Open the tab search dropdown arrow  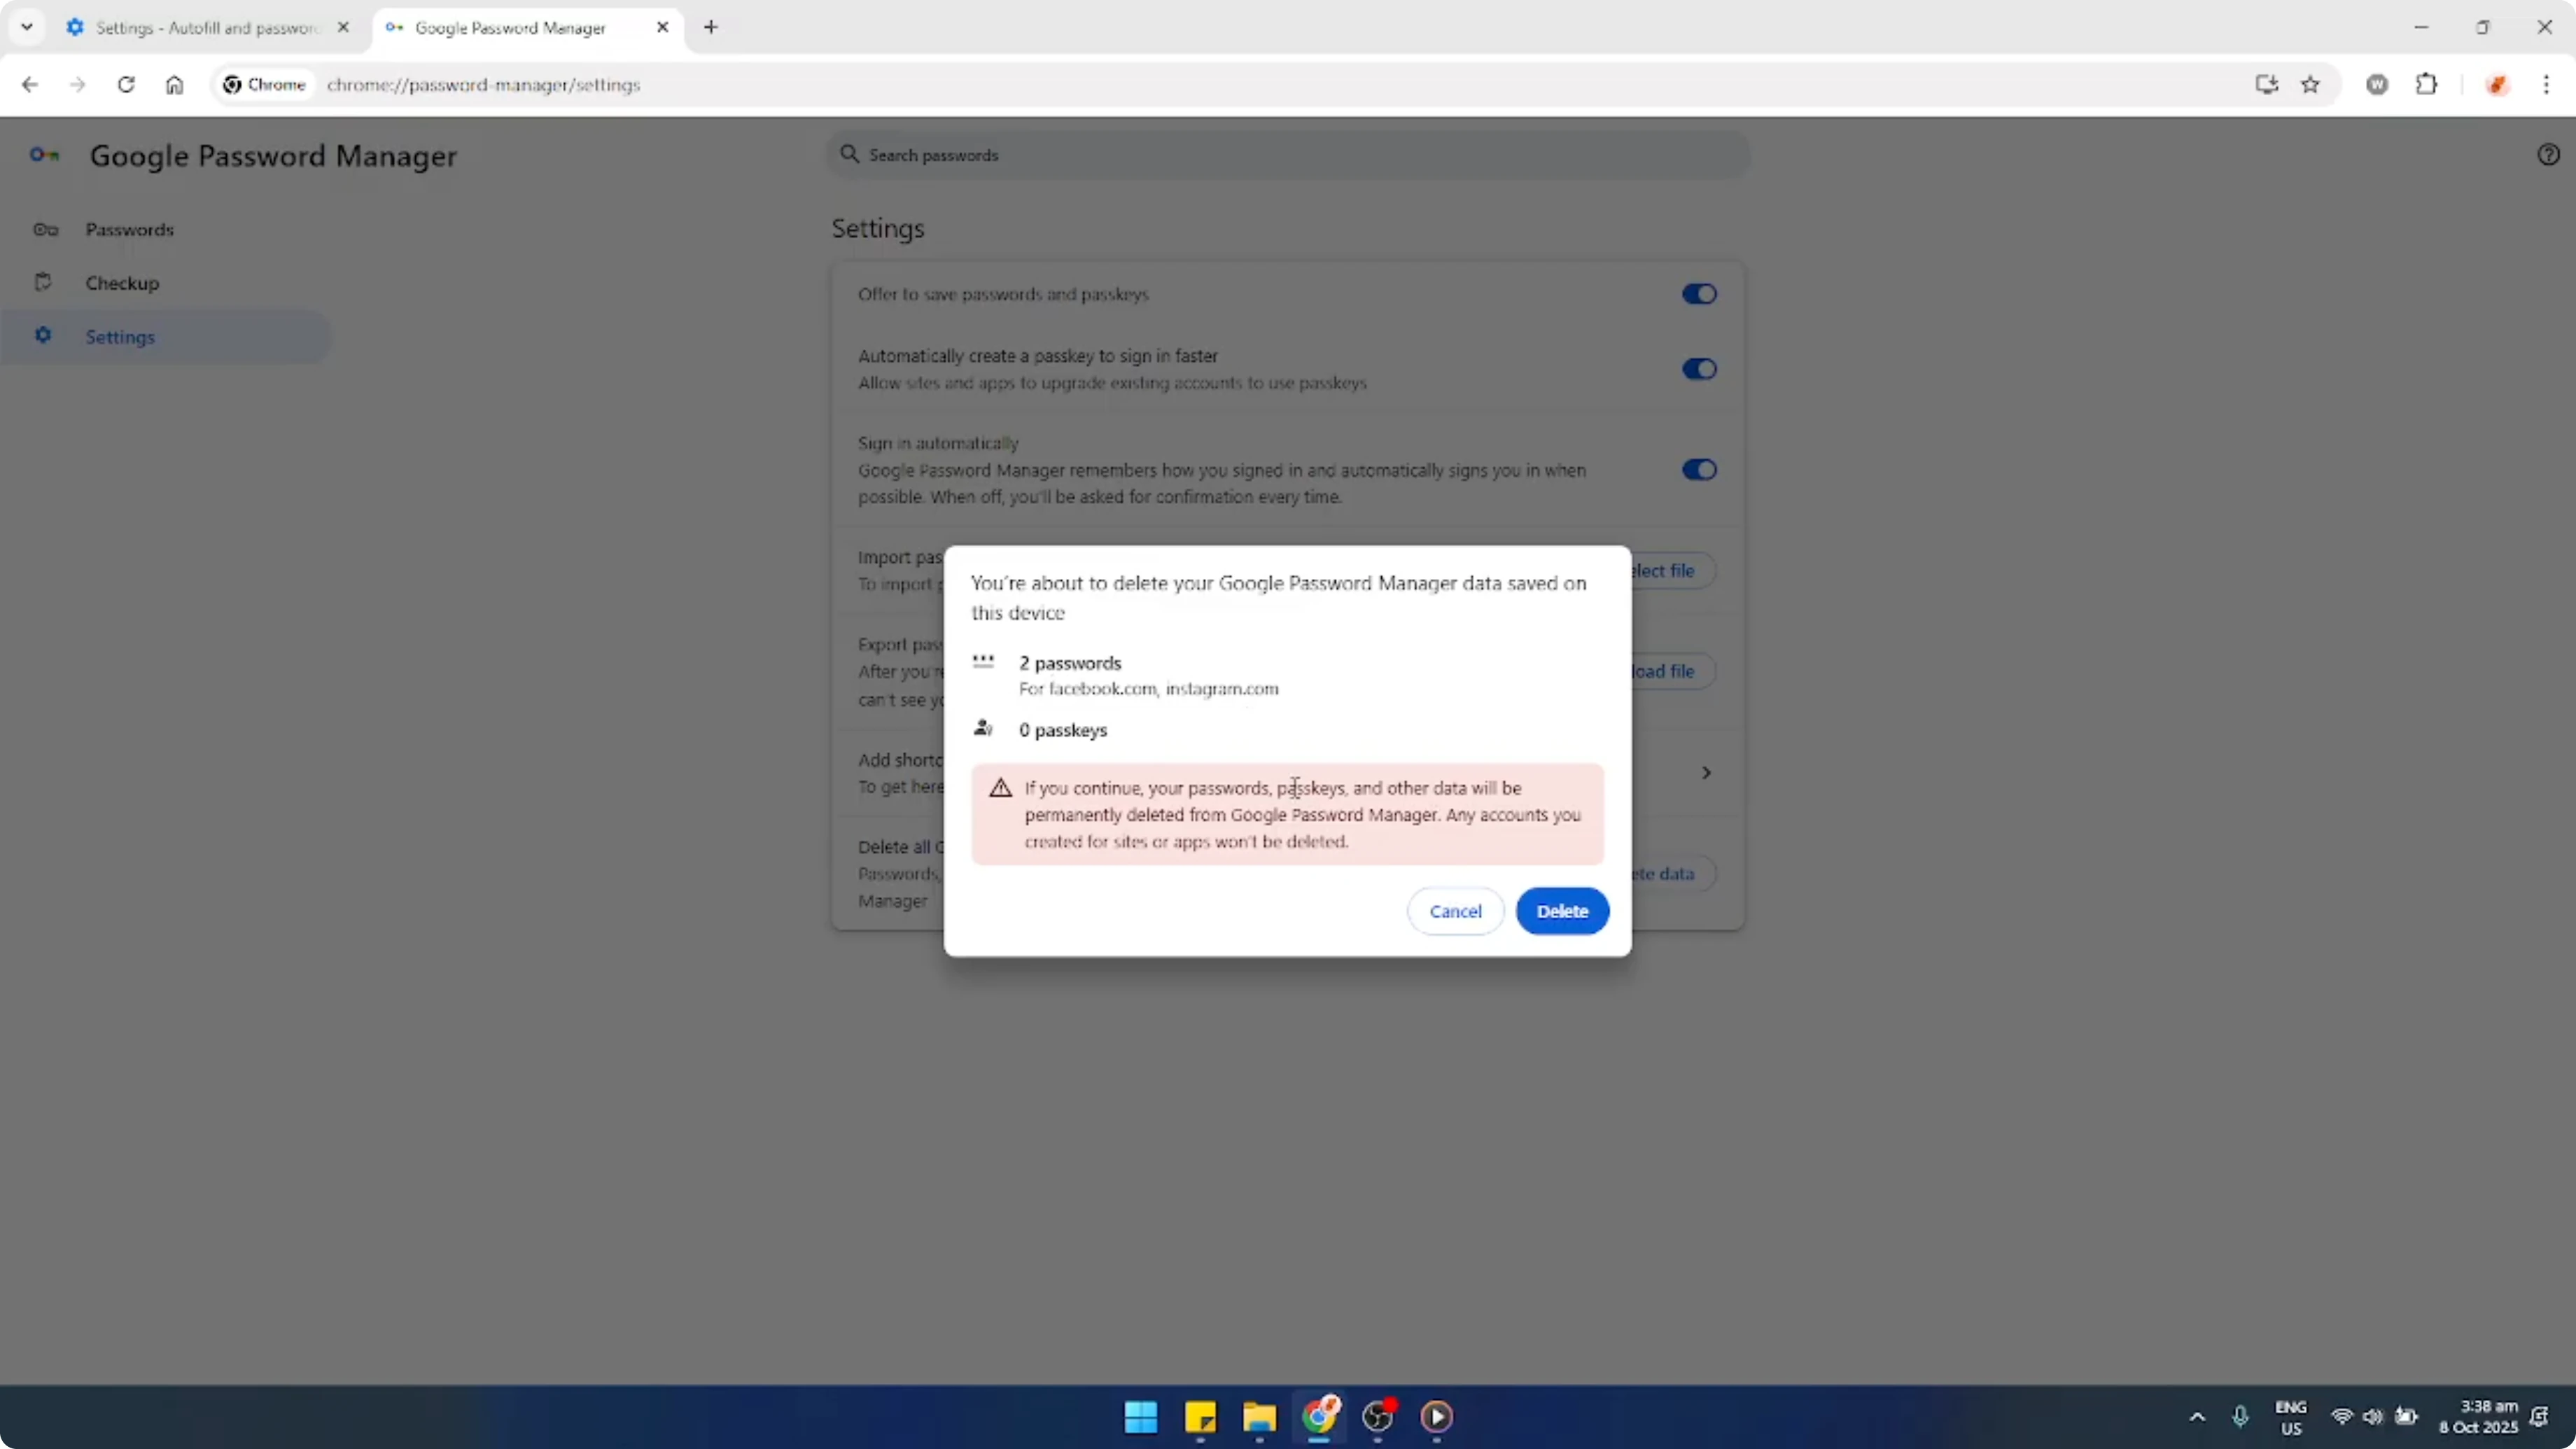point(27,28)
